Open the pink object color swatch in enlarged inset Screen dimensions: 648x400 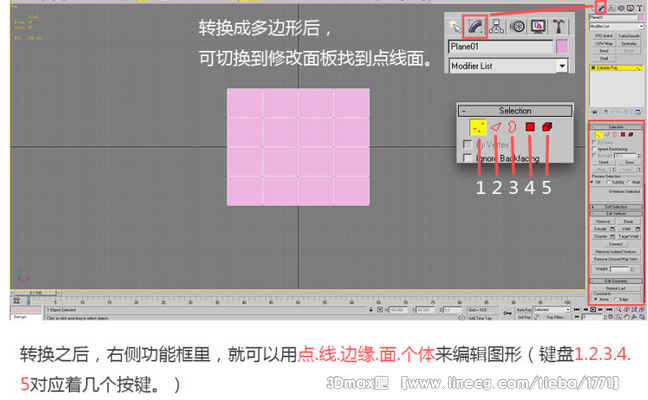[562, 47]
